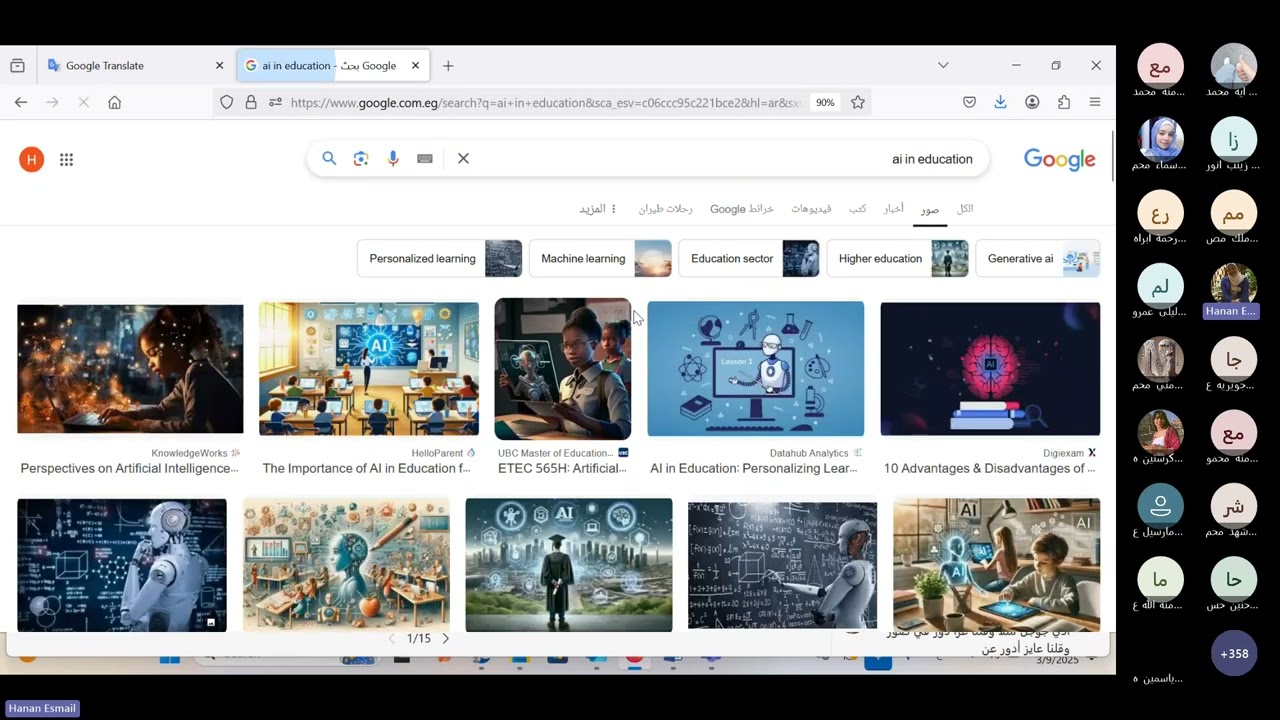Open the Pocket save icon
This screenshot has height=720, width=1280.
(969, 102)
